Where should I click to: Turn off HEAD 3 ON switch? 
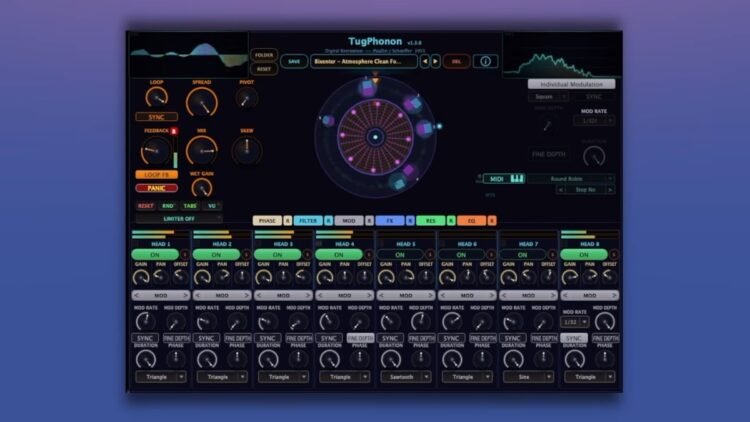(277, 255)
